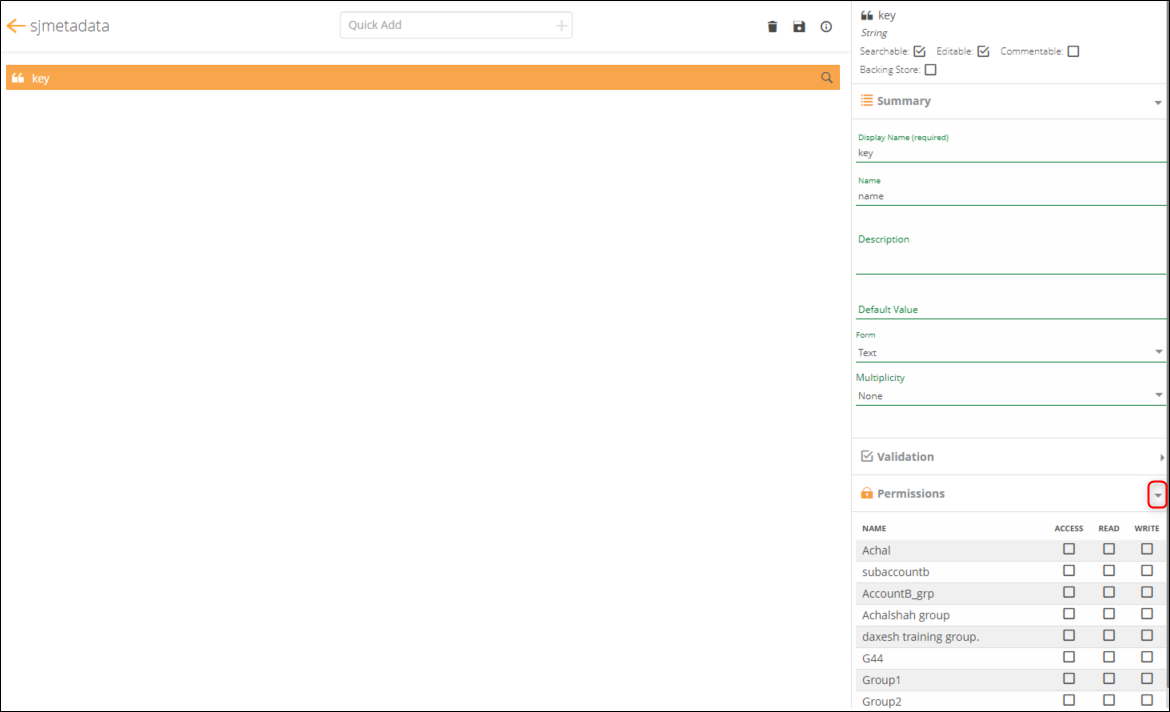The width and height of the screenshot is (1170, 712).
Task: Click the Achalshah group row name
Action: tap(906, 615)
